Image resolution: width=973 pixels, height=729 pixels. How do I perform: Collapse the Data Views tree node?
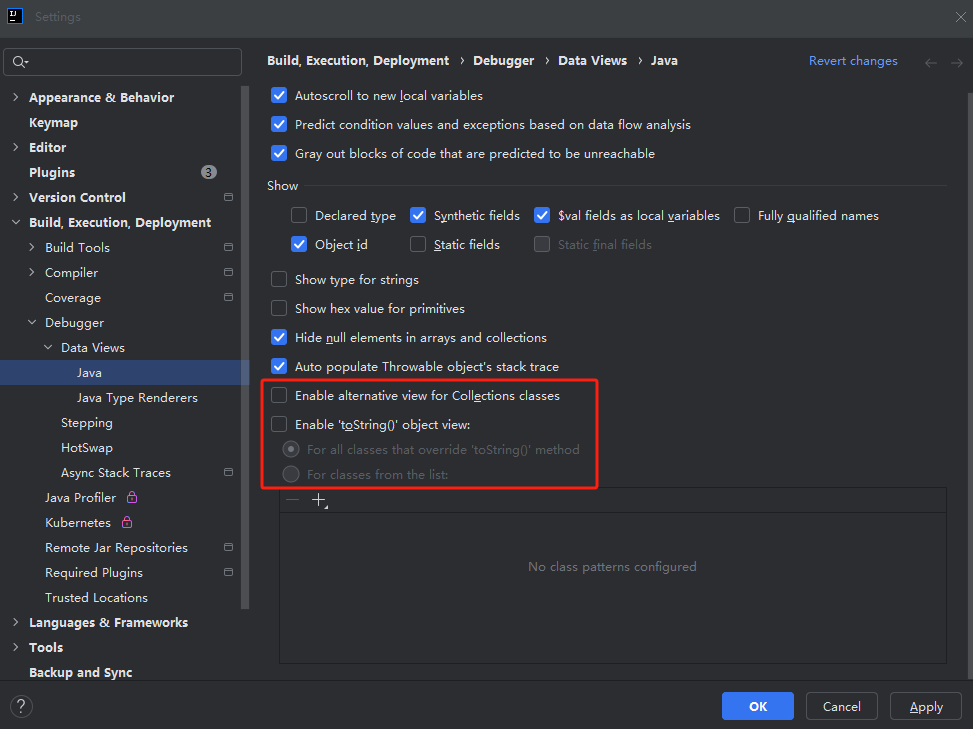click(47, 347)
